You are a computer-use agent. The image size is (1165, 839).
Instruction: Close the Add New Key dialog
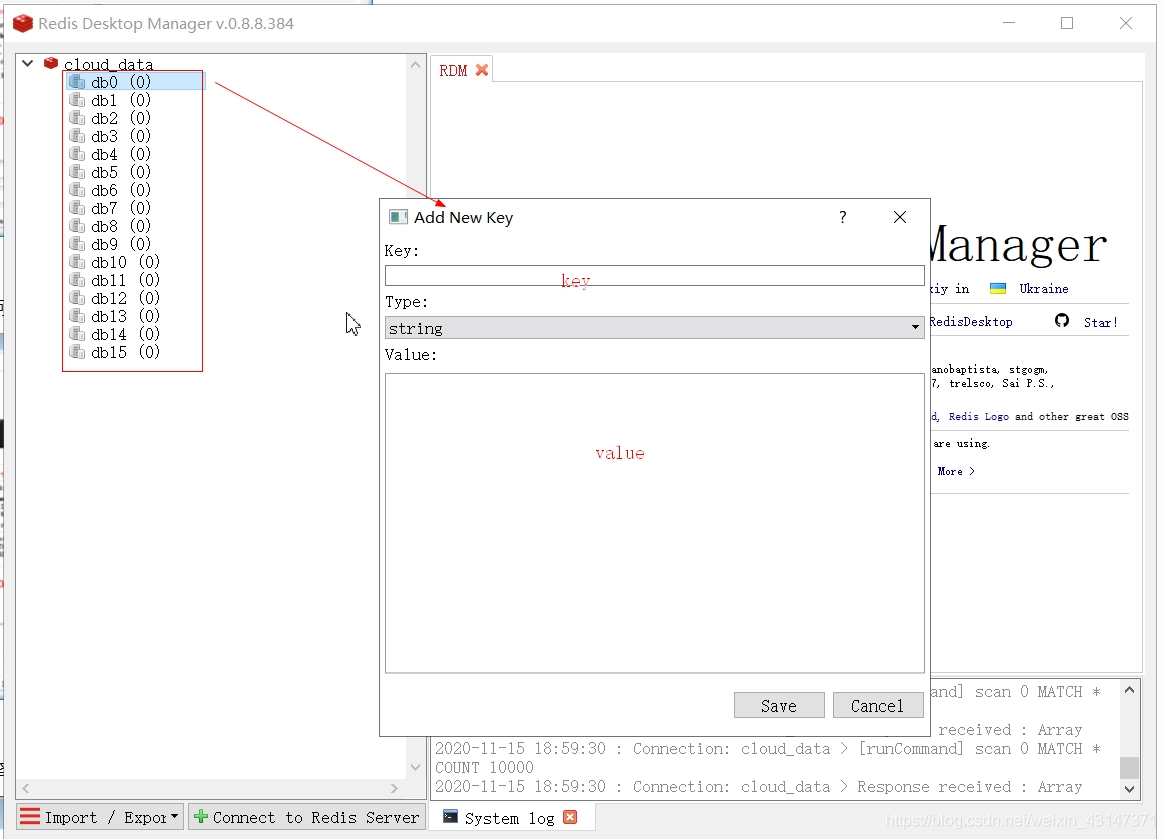coord(900,217)
